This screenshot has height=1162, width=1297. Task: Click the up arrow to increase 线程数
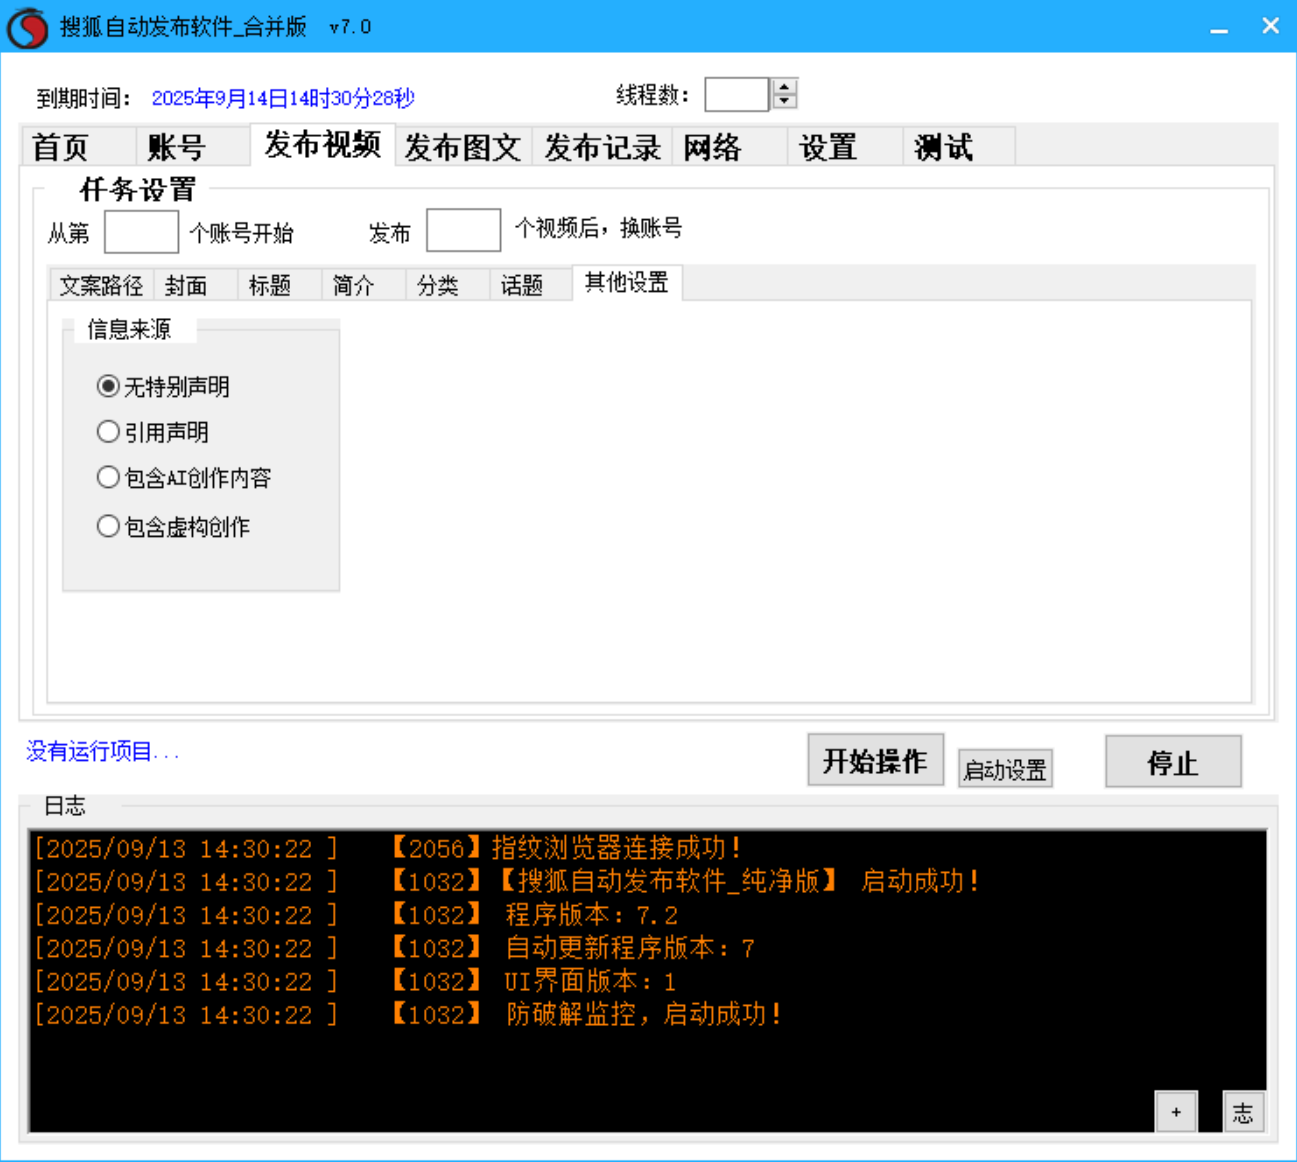784,87
